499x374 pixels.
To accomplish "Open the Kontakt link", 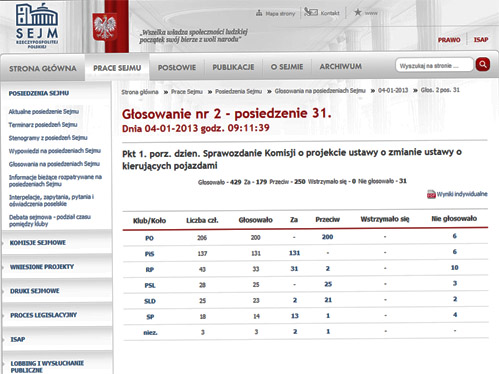I will [x=330, y=13].
